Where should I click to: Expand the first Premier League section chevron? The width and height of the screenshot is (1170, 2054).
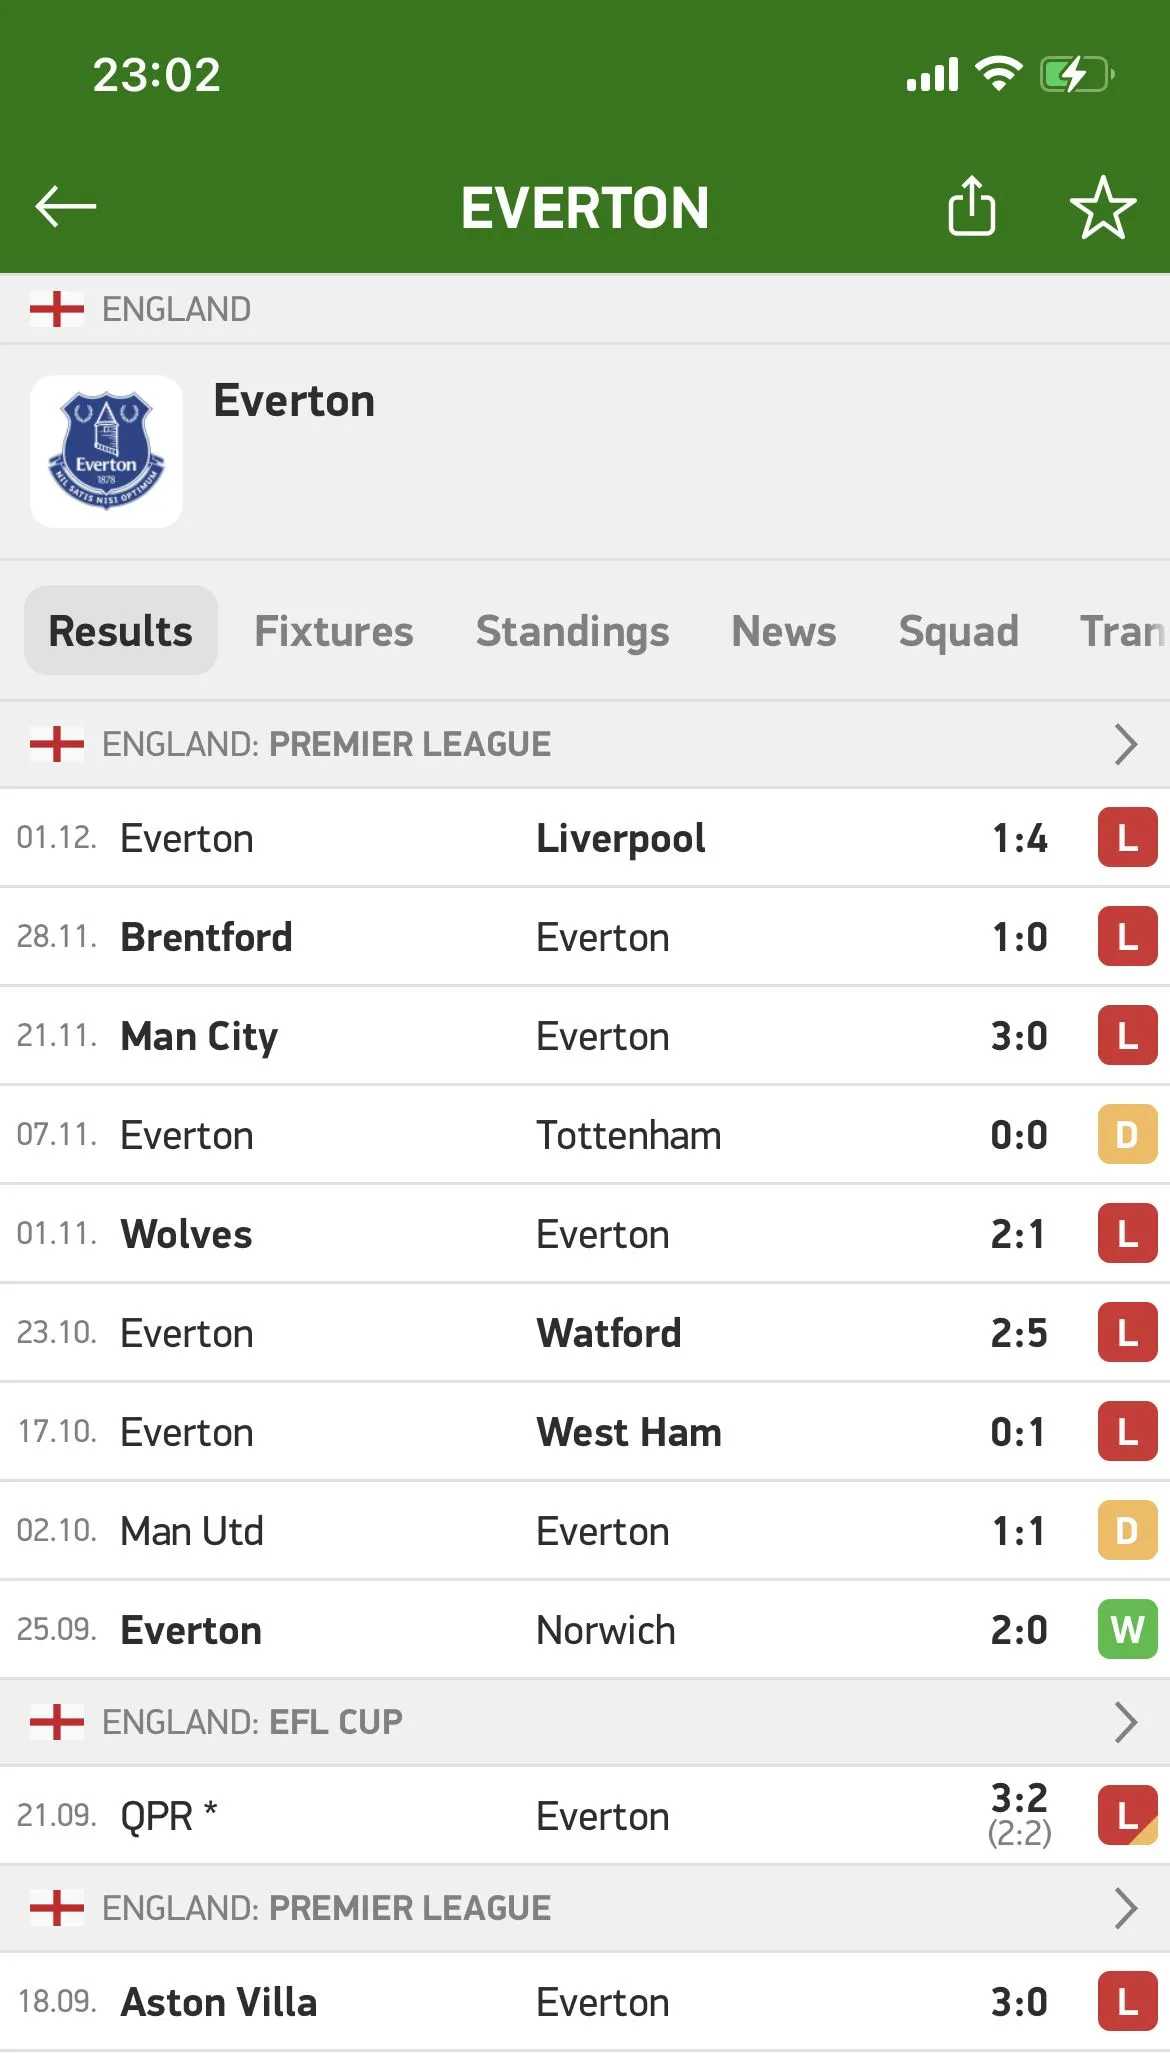click(x=1126, y=744)
